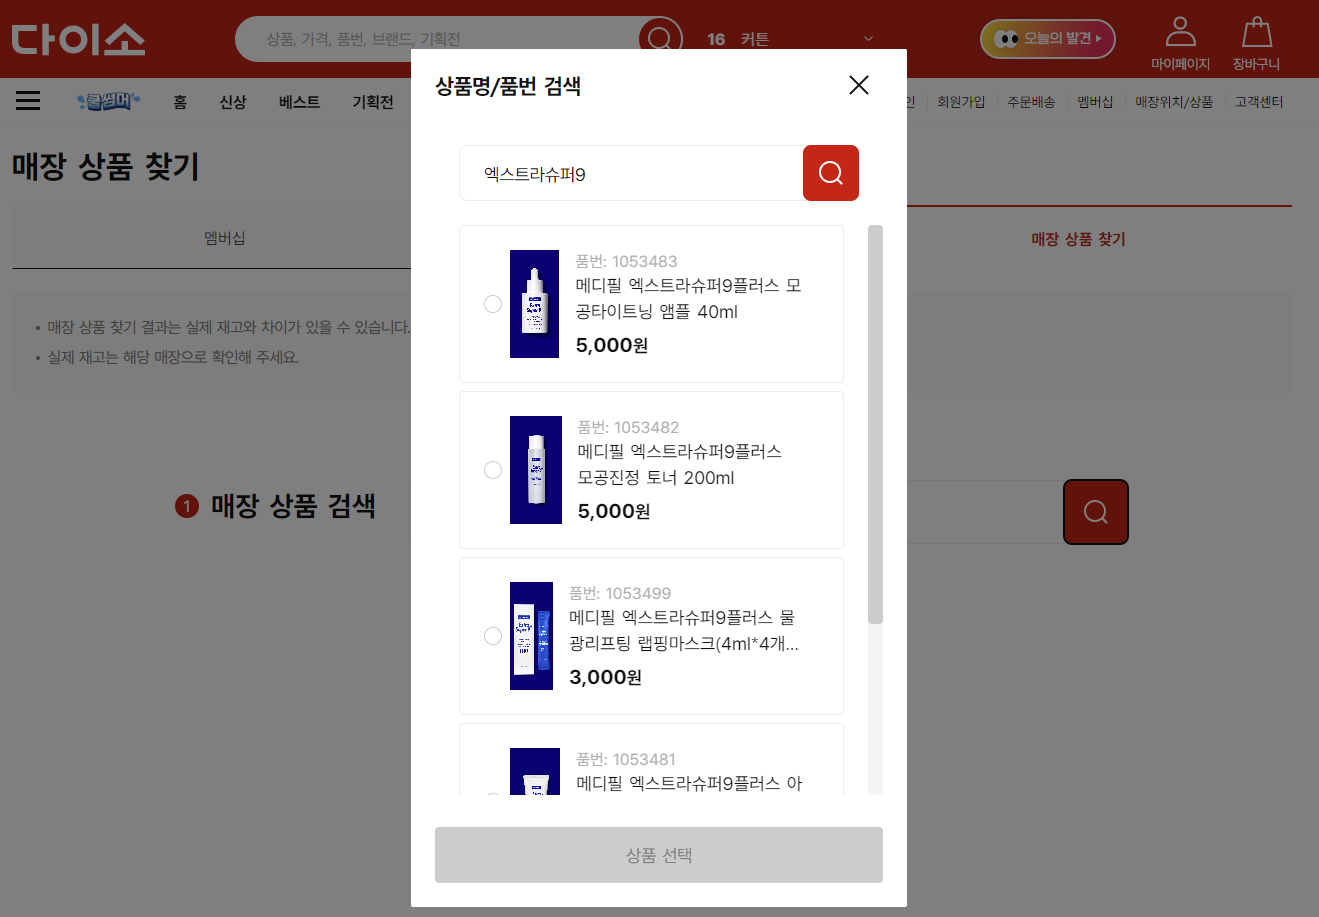Image resolution: width=1319 pixels, height=917 pixels.
Task: Open the 오늘의 발견 badge
Action: (1047, 39)
